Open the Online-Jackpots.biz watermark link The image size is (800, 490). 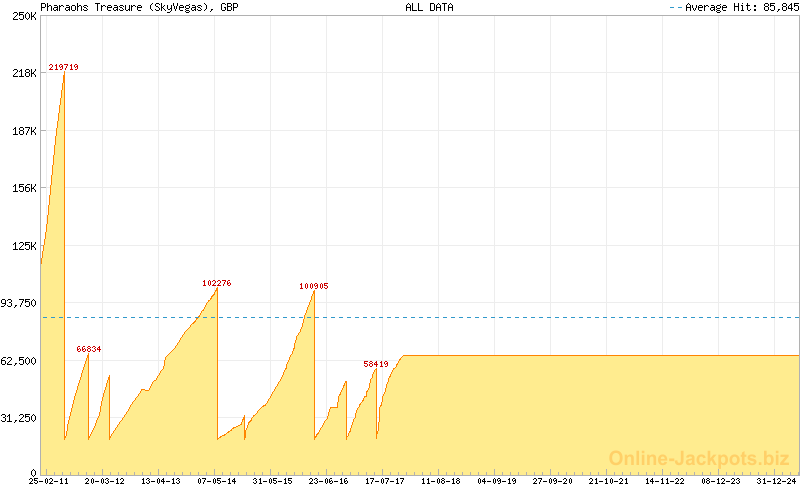click(x=699, y=458)
